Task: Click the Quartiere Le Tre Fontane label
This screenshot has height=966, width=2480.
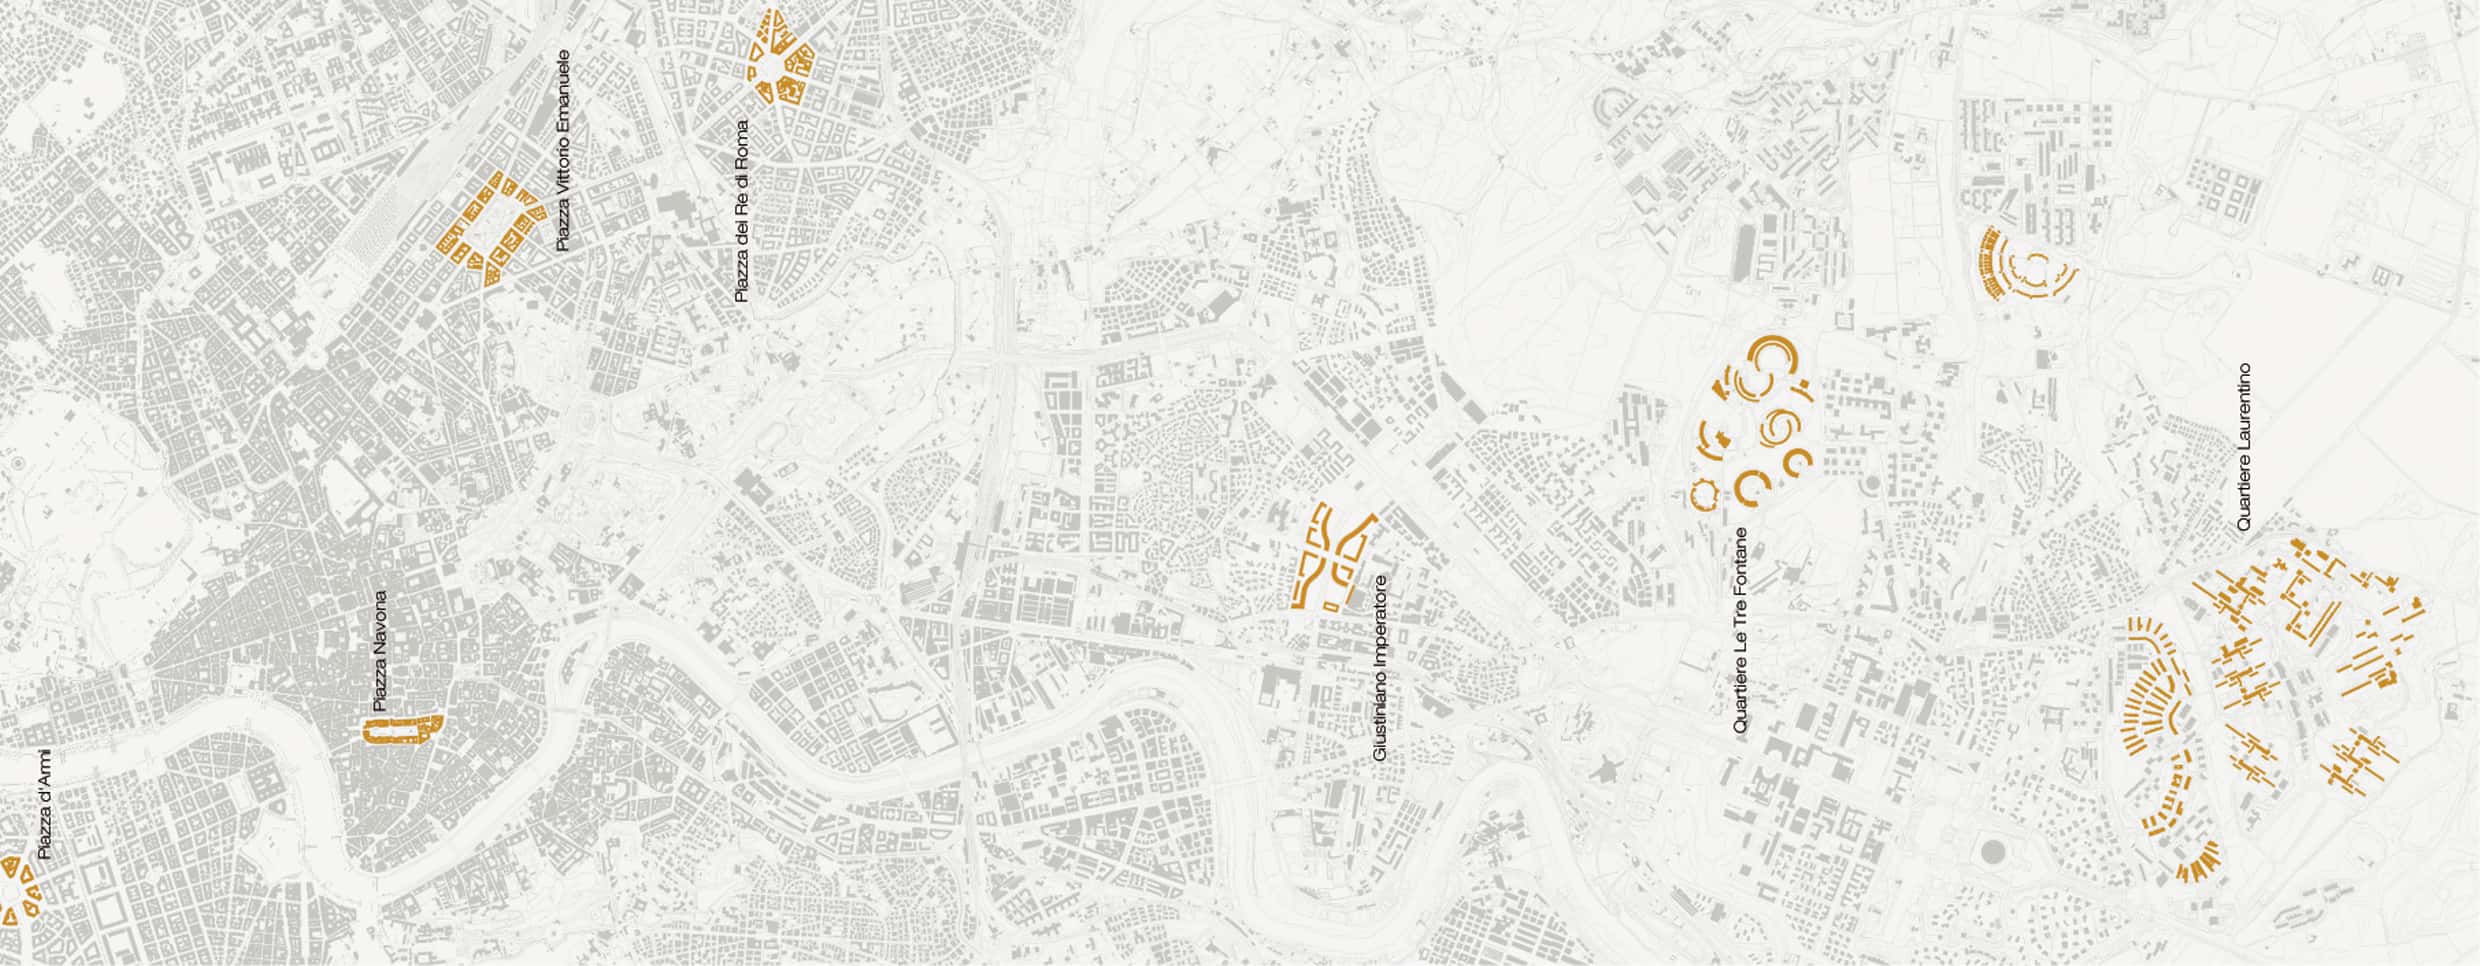Action: tap(1741, 630)
